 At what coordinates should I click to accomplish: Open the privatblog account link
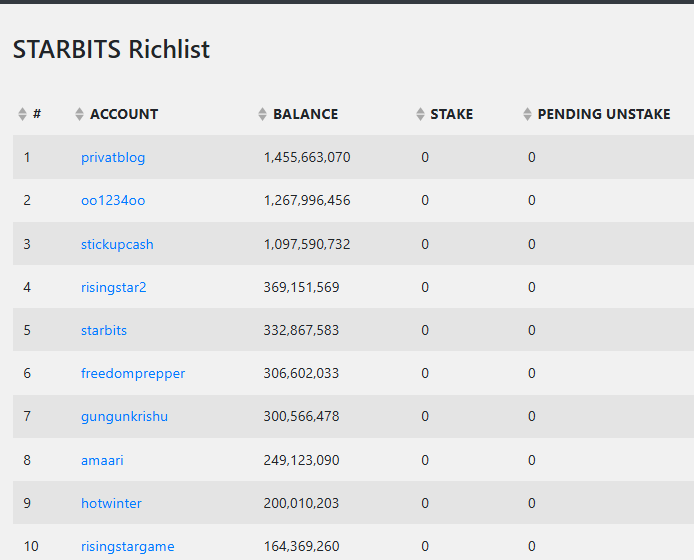(113, 158)
